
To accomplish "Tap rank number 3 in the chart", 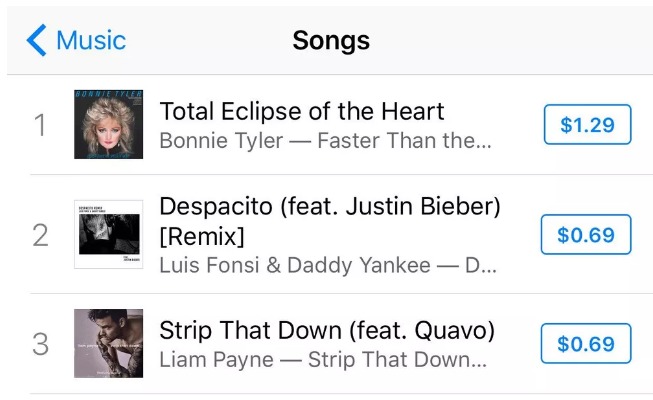I will tap(41, 344).
